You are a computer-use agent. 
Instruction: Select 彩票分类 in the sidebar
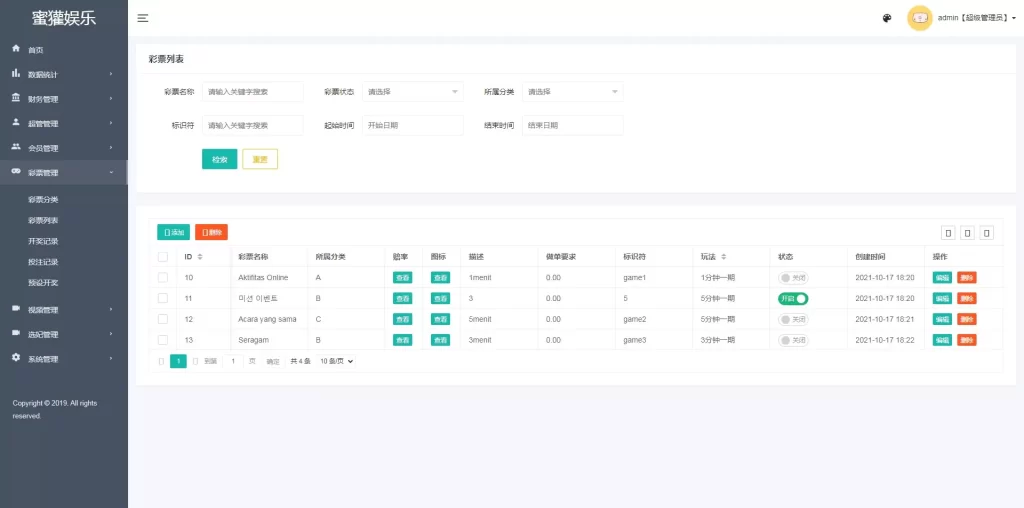(x=43, y=199)
